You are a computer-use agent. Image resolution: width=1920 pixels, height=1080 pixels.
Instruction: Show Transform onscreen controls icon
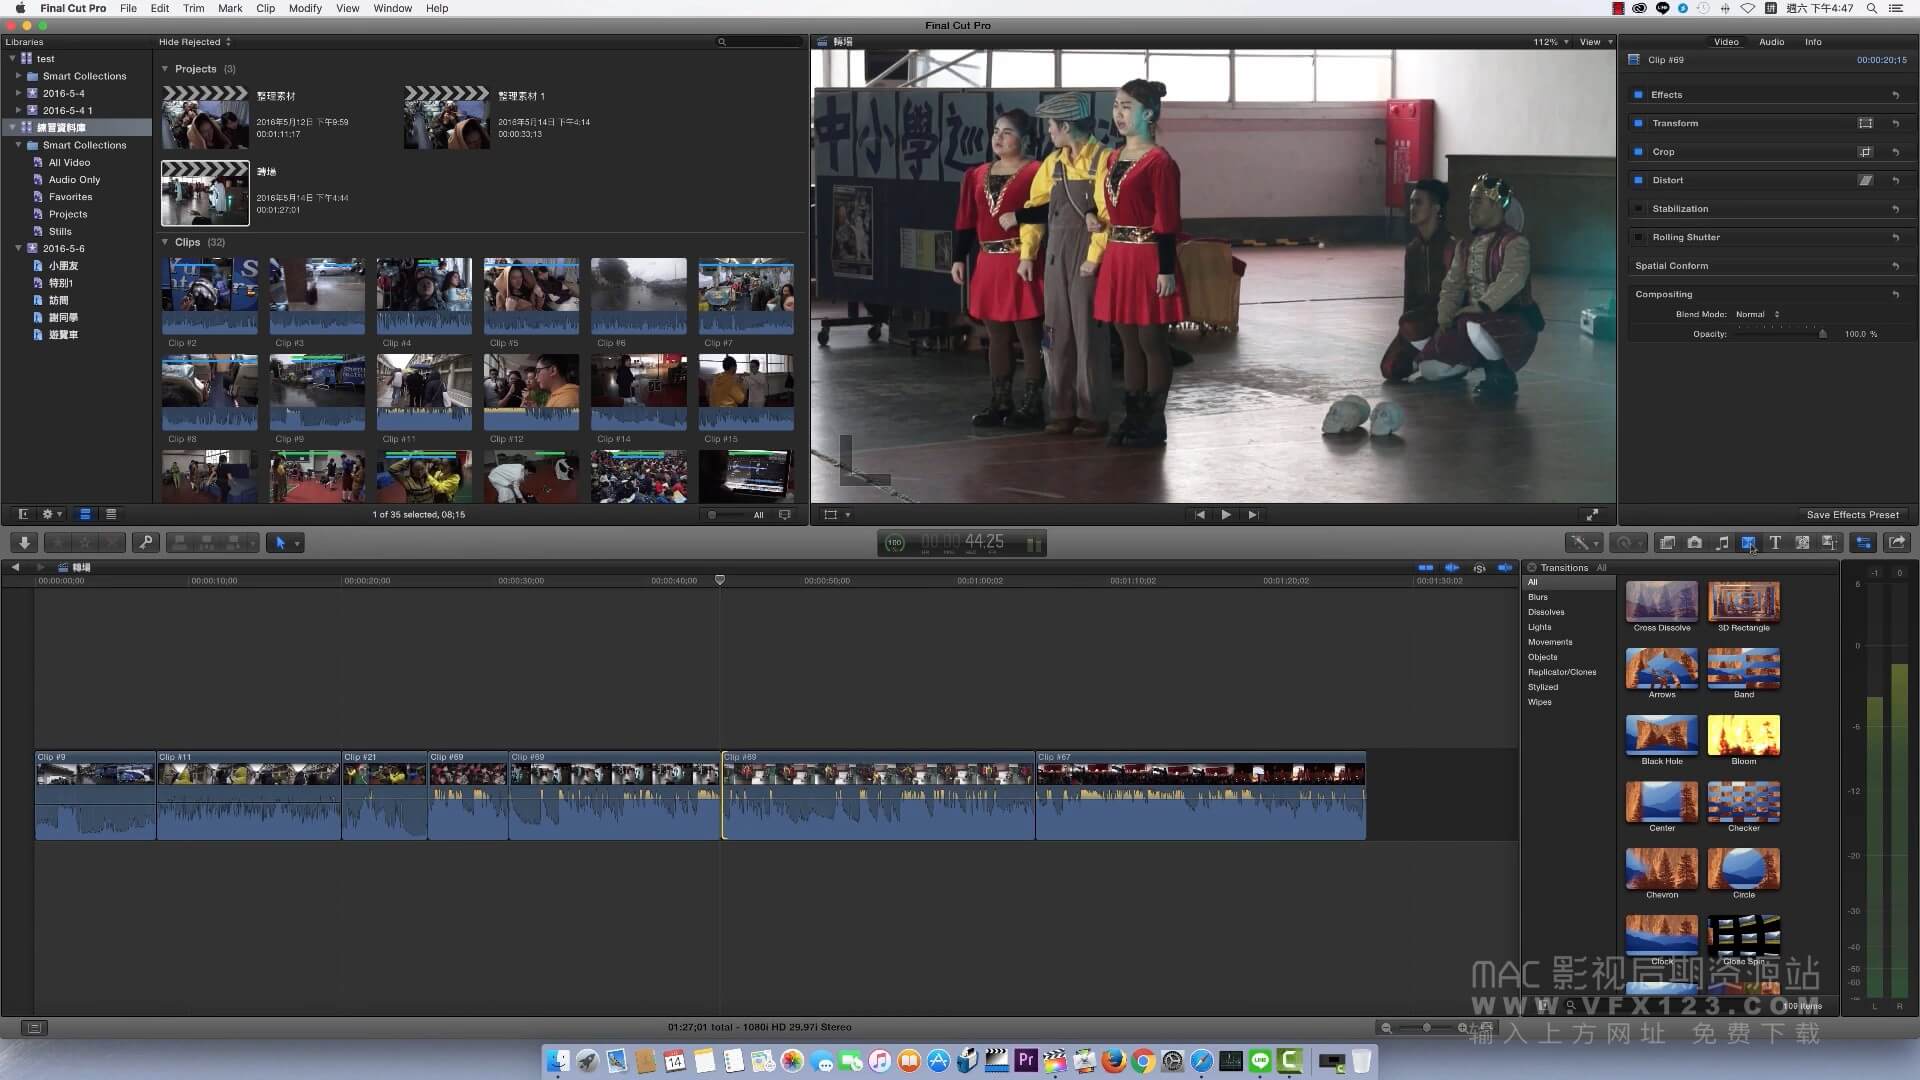pos(1865,123)
